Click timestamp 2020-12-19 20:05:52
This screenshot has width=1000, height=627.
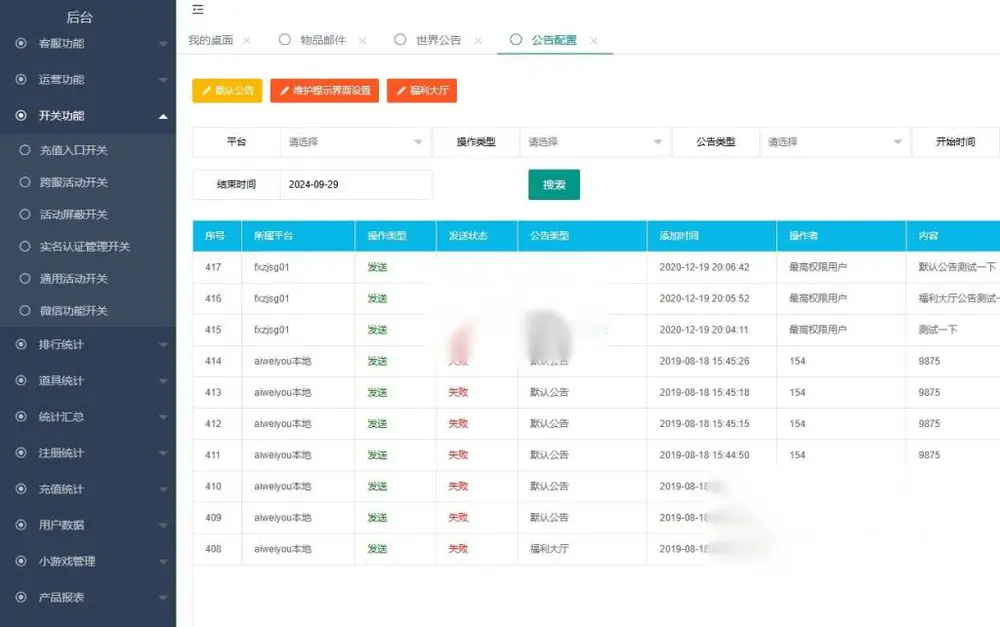tap(705, 299)
